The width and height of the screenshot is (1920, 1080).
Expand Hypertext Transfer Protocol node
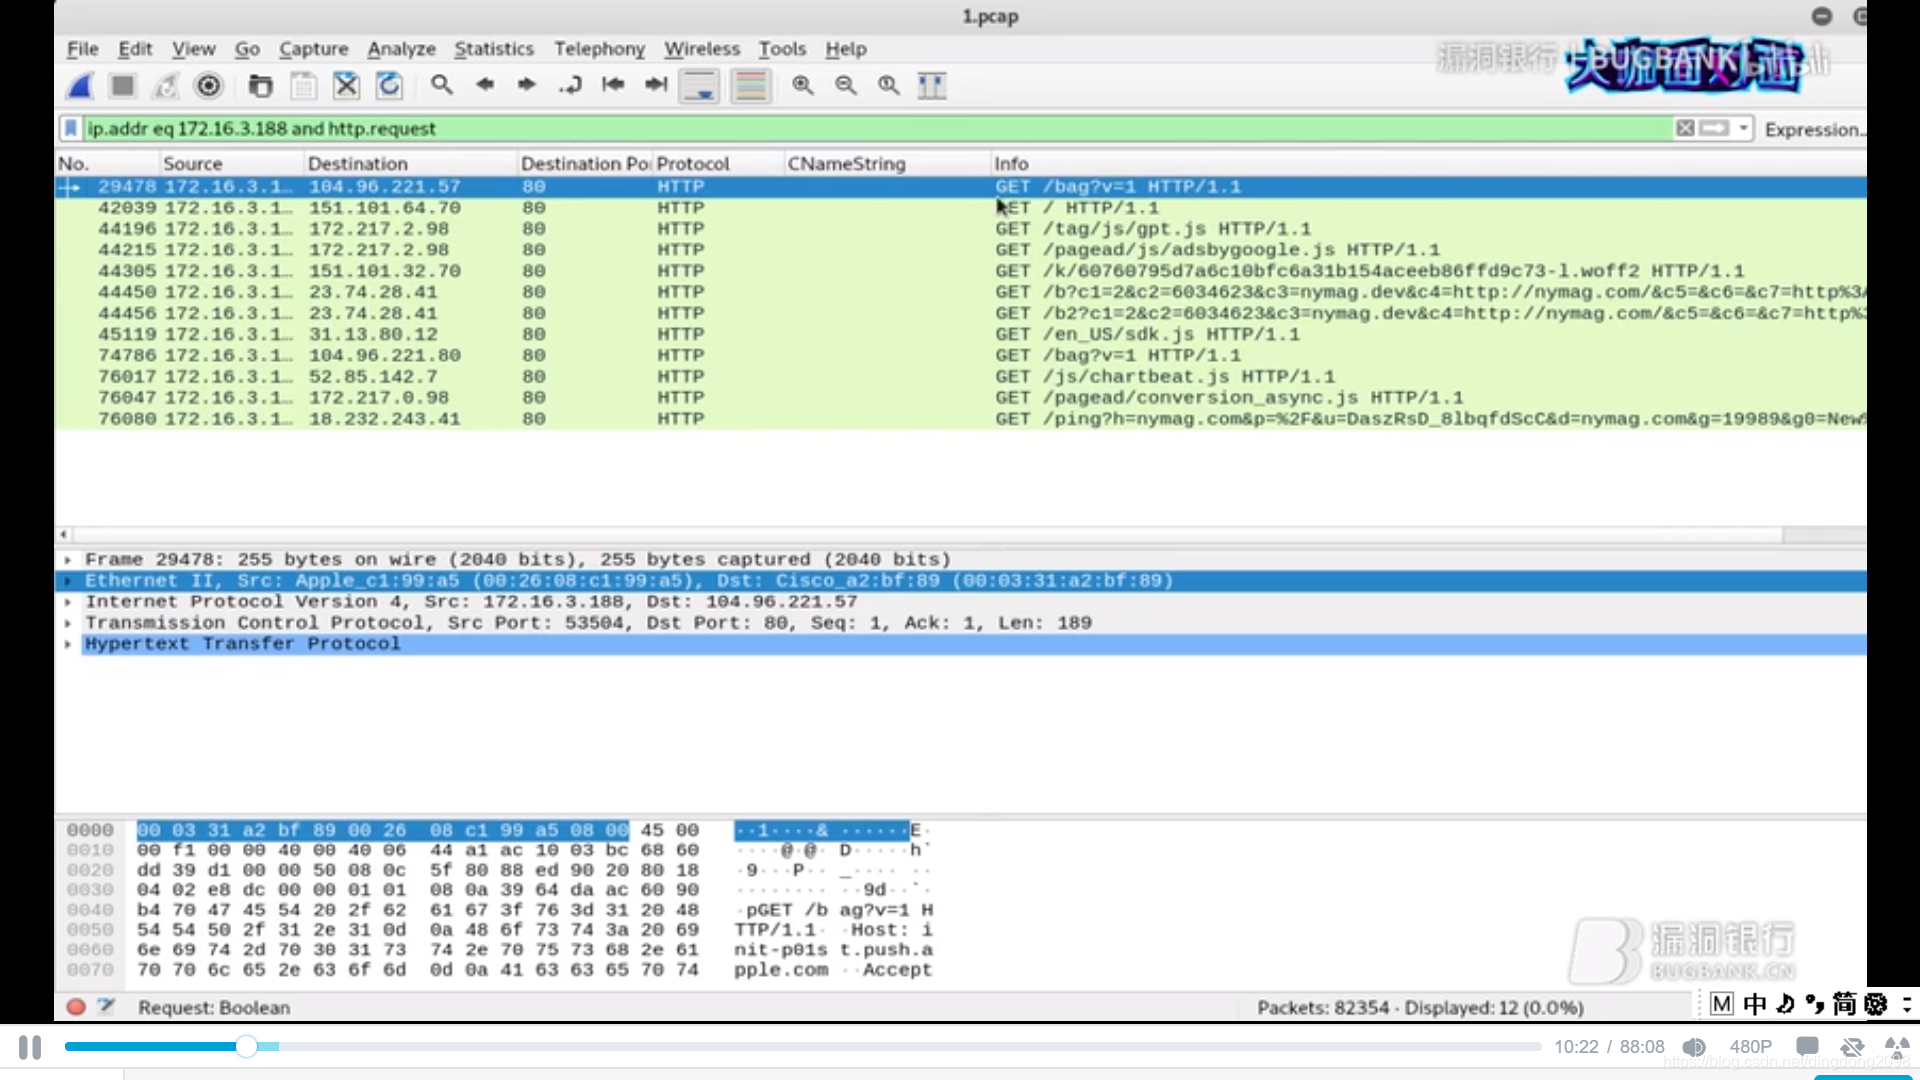coord(67,644)
